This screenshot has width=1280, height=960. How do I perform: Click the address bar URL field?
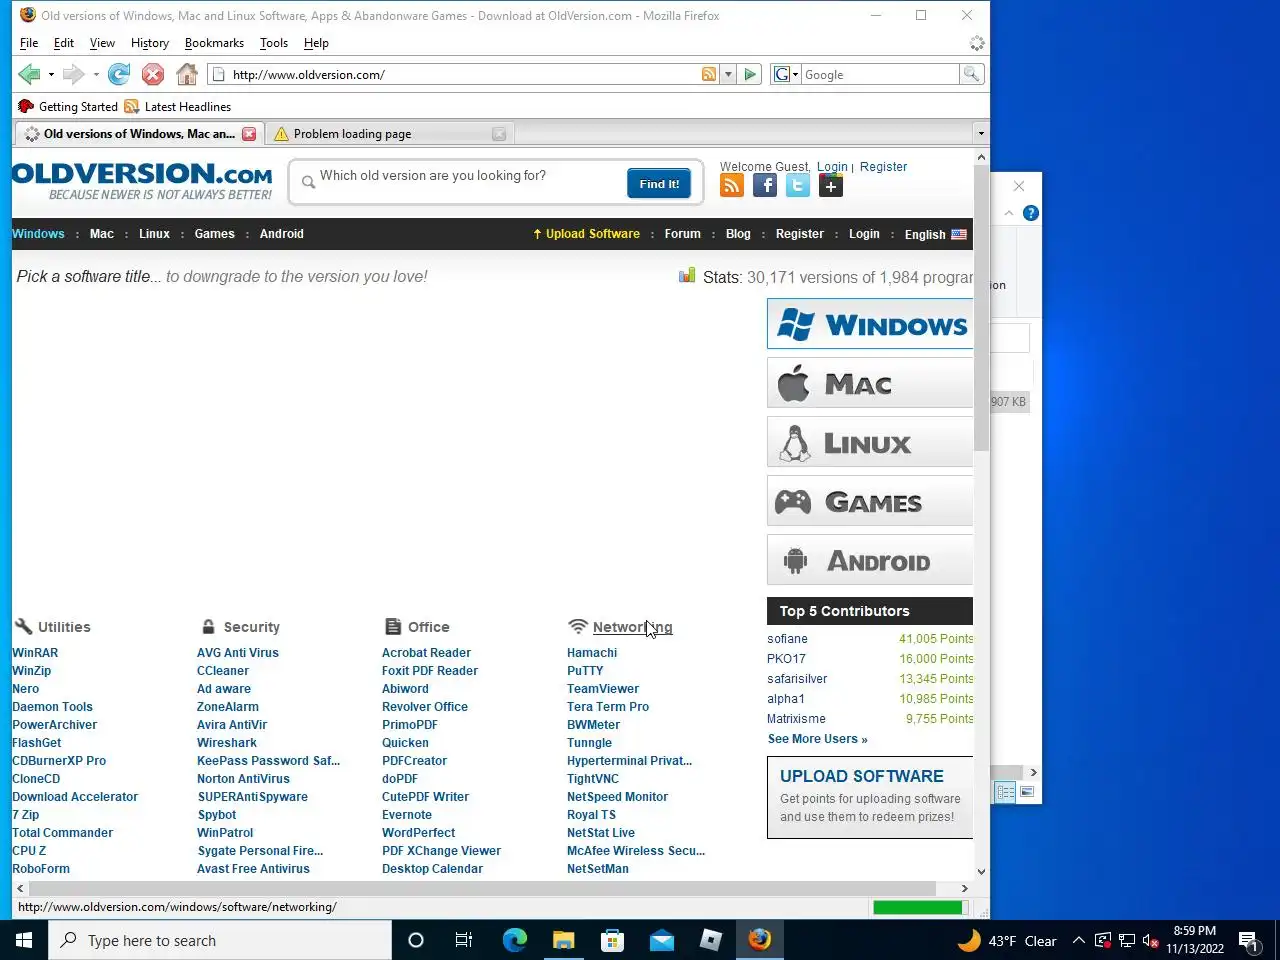[x=463, y=74]
